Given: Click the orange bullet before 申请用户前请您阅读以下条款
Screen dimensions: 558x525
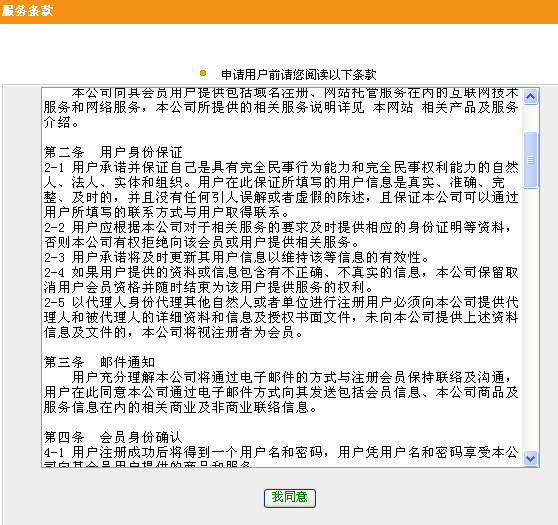Looking at the screenshot, I should (203, 73).
